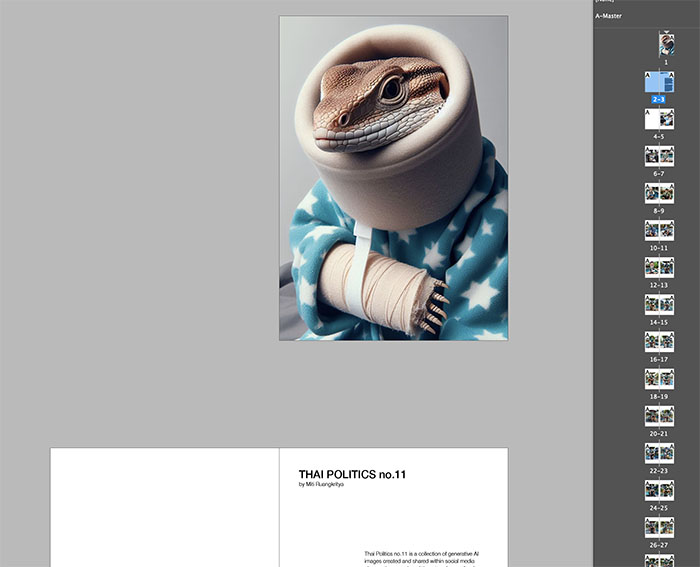Select spread 26-27 thumbnail
The image size is (700, 567).
point(659,527)
